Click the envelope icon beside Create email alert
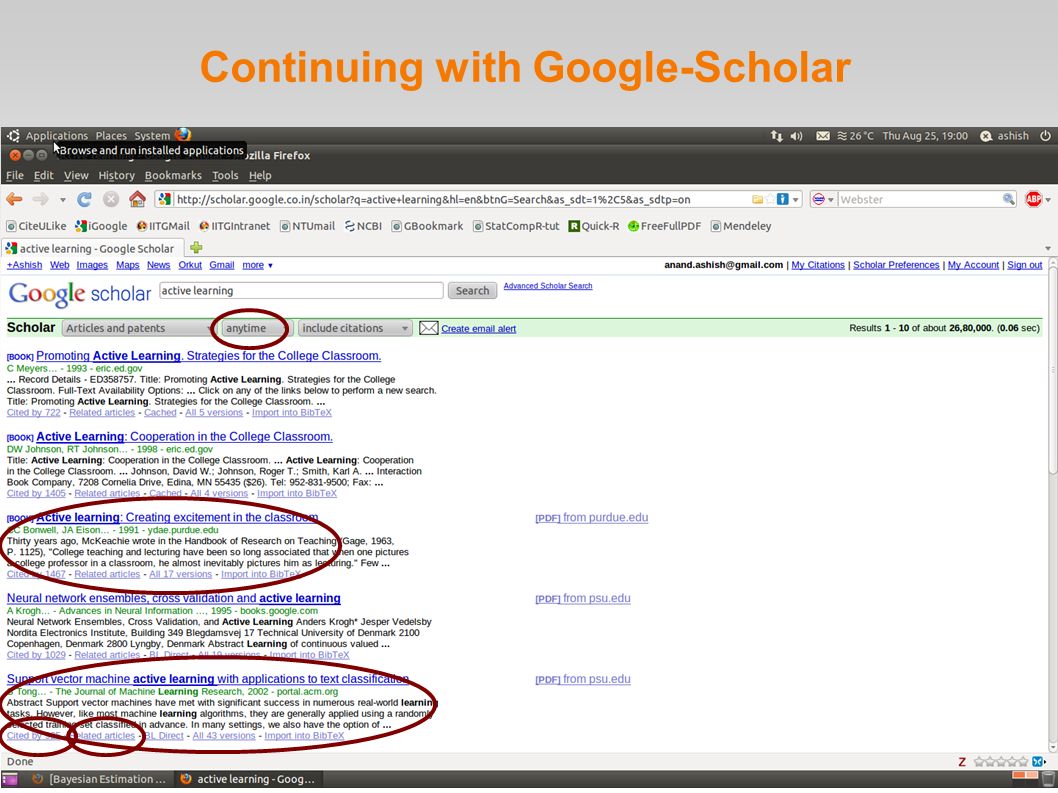Image resolution: width=1058 pixels, height=793 pixels. pos(428,328)
